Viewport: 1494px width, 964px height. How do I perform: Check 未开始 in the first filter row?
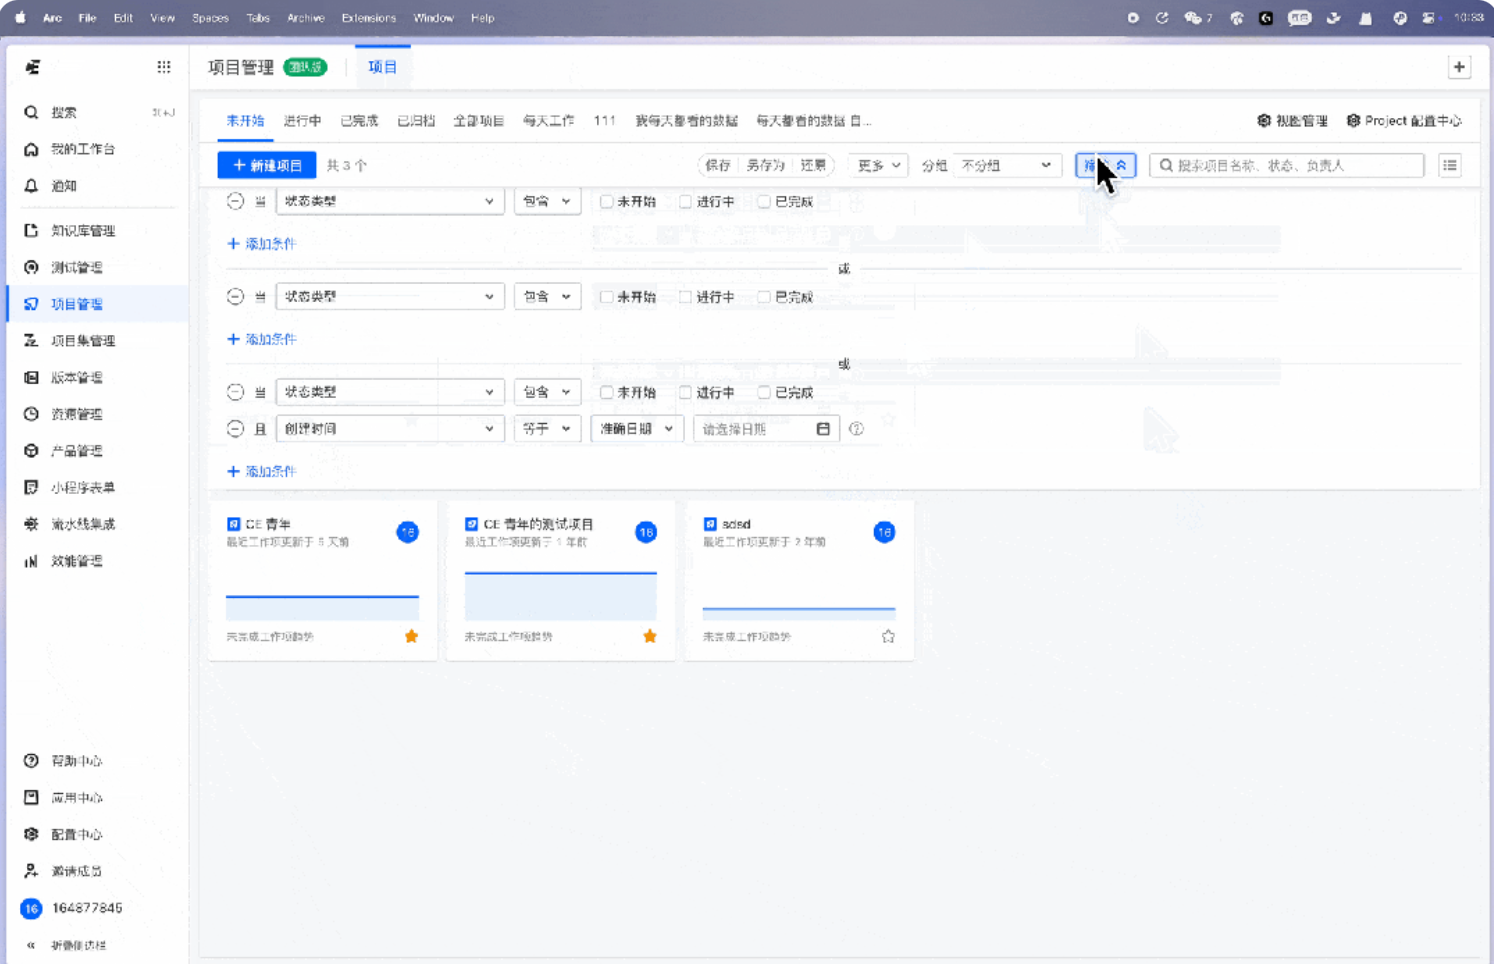click(x=607, y=202)
